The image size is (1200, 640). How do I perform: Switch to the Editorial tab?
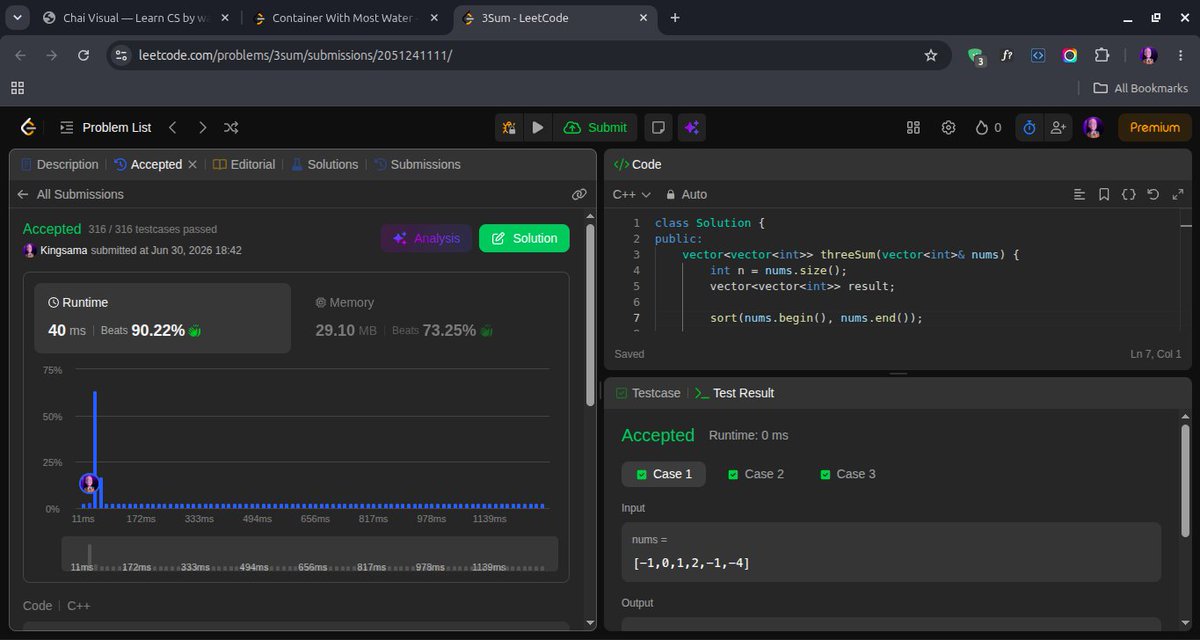click(244, 164)
